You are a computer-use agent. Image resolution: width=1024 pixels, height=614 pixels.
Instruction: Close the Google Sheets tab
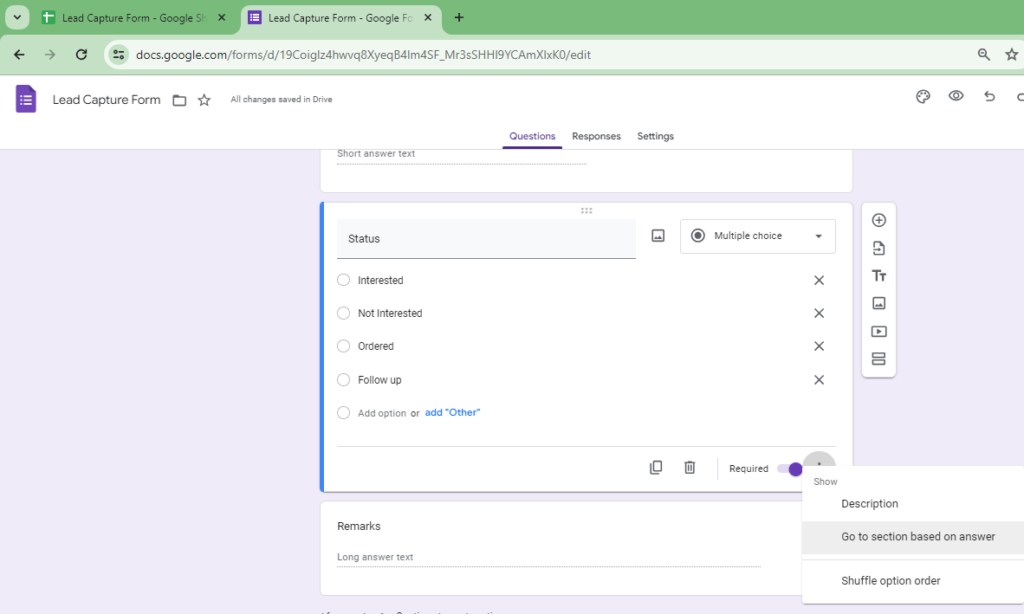222,18
